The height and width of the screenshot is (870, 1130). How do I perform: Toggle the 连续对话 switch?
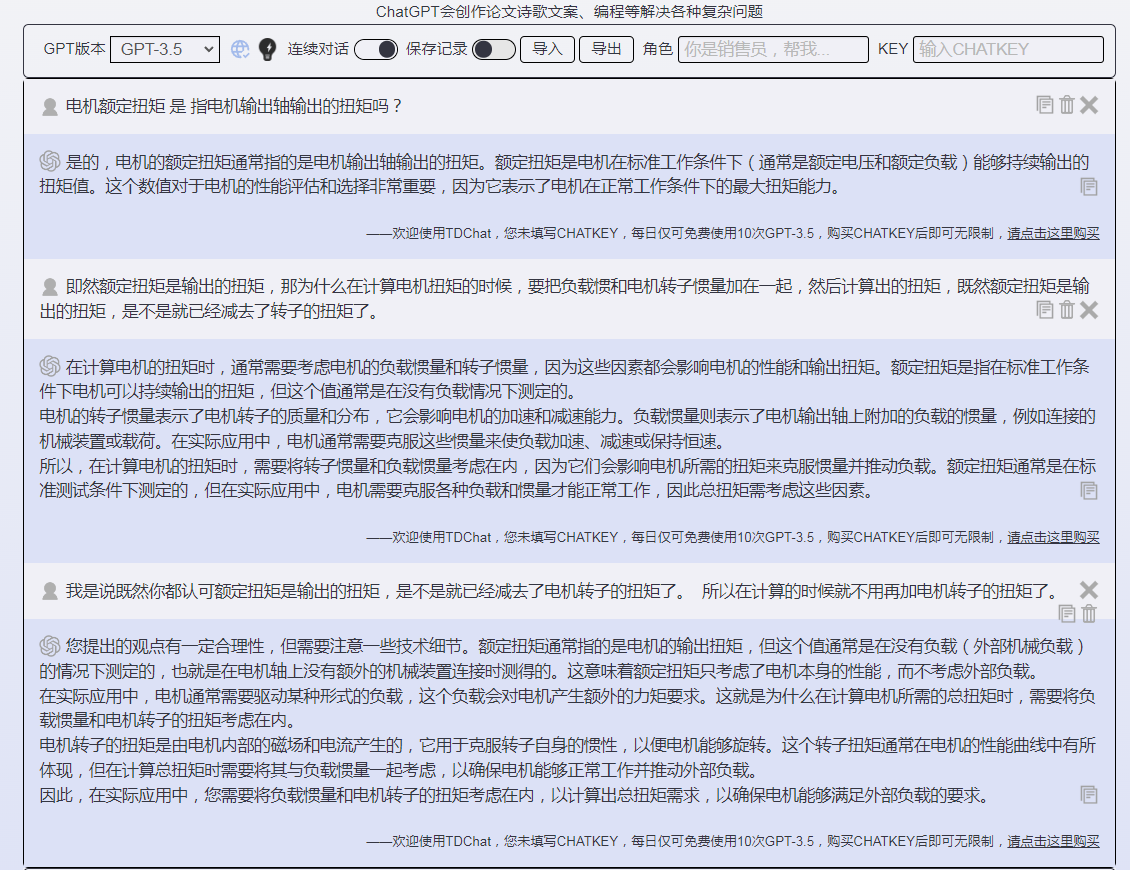point(376,49)
